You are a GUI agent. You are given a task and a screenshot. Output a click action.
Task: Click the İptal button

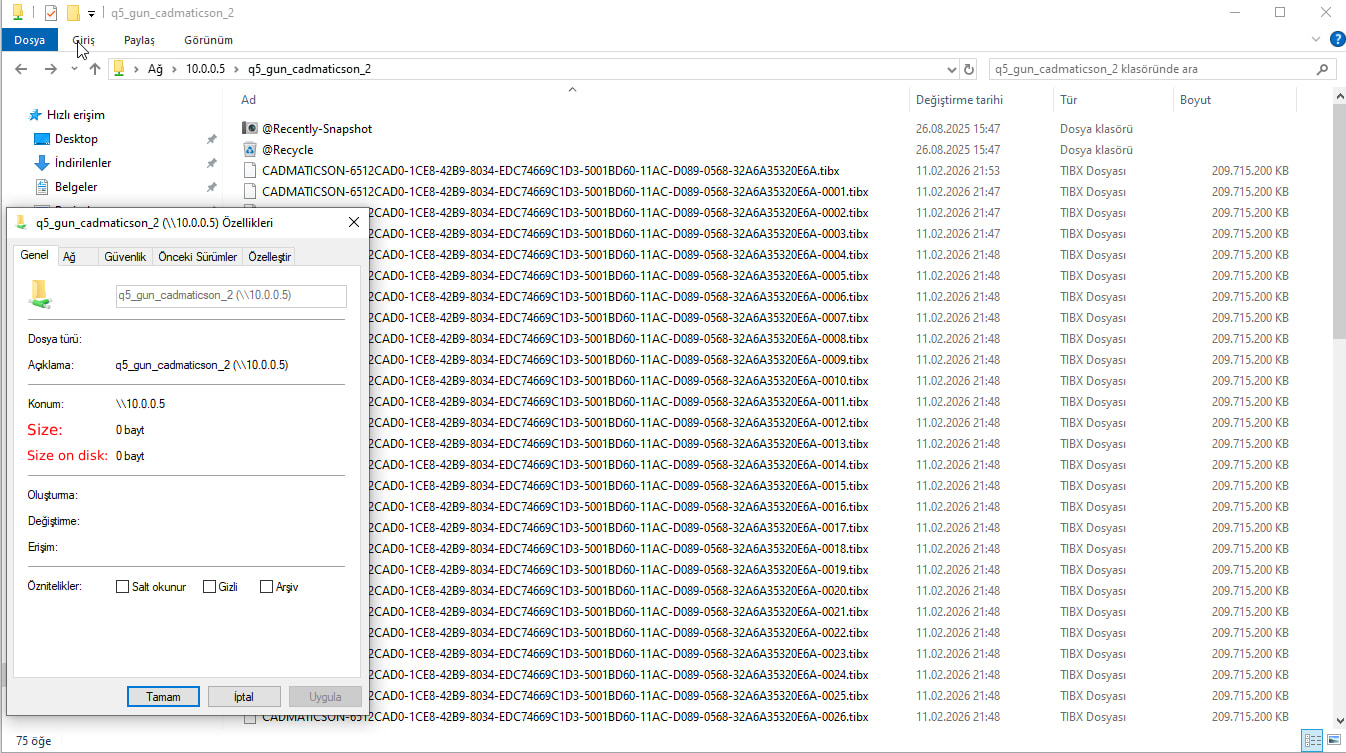point(243,697)
